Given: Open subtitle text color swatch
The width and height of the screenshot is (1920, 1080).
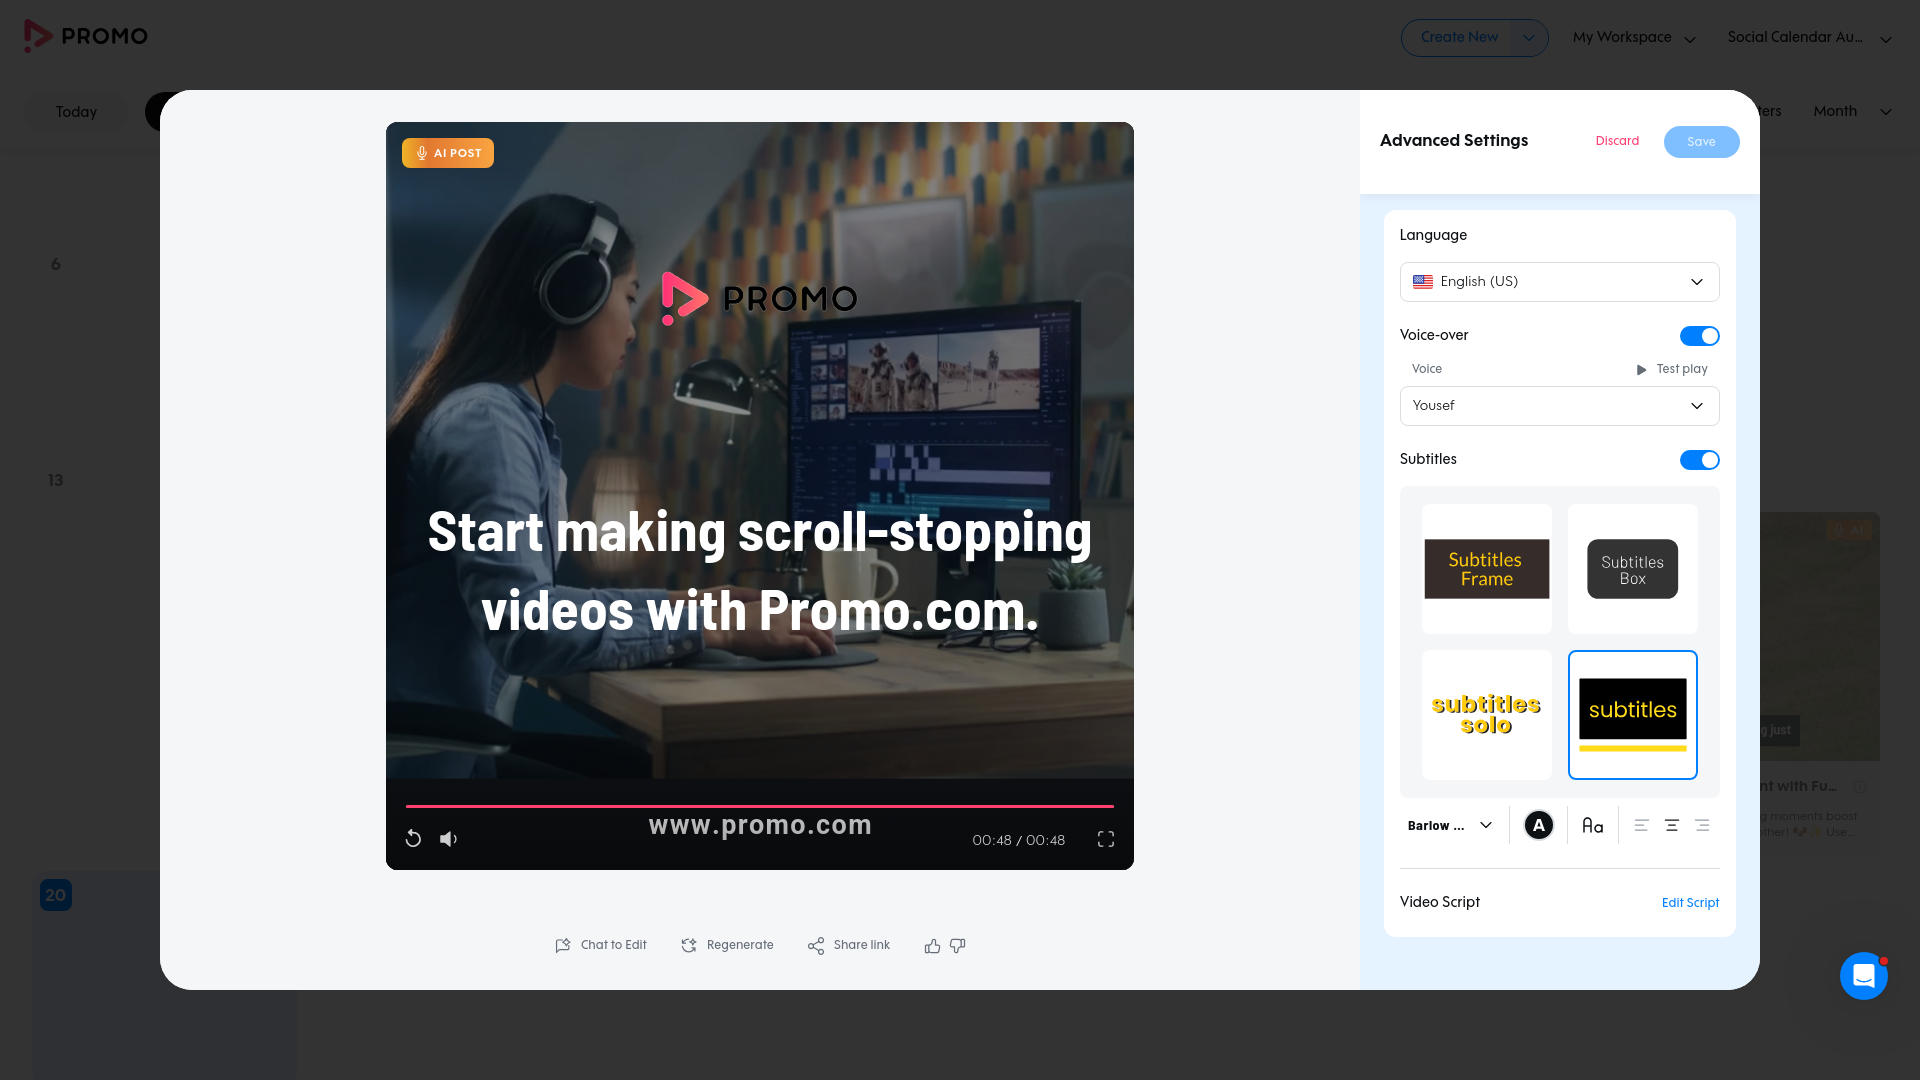Looking at the screenshot, I should pos(1538,825).
